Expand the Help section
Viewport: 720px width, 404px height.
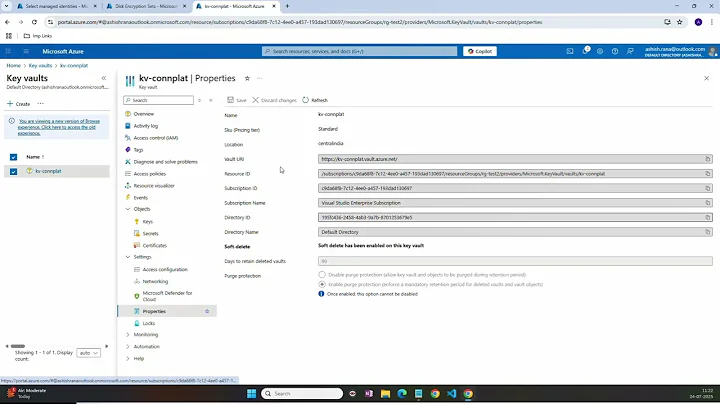tap(128, 359)
